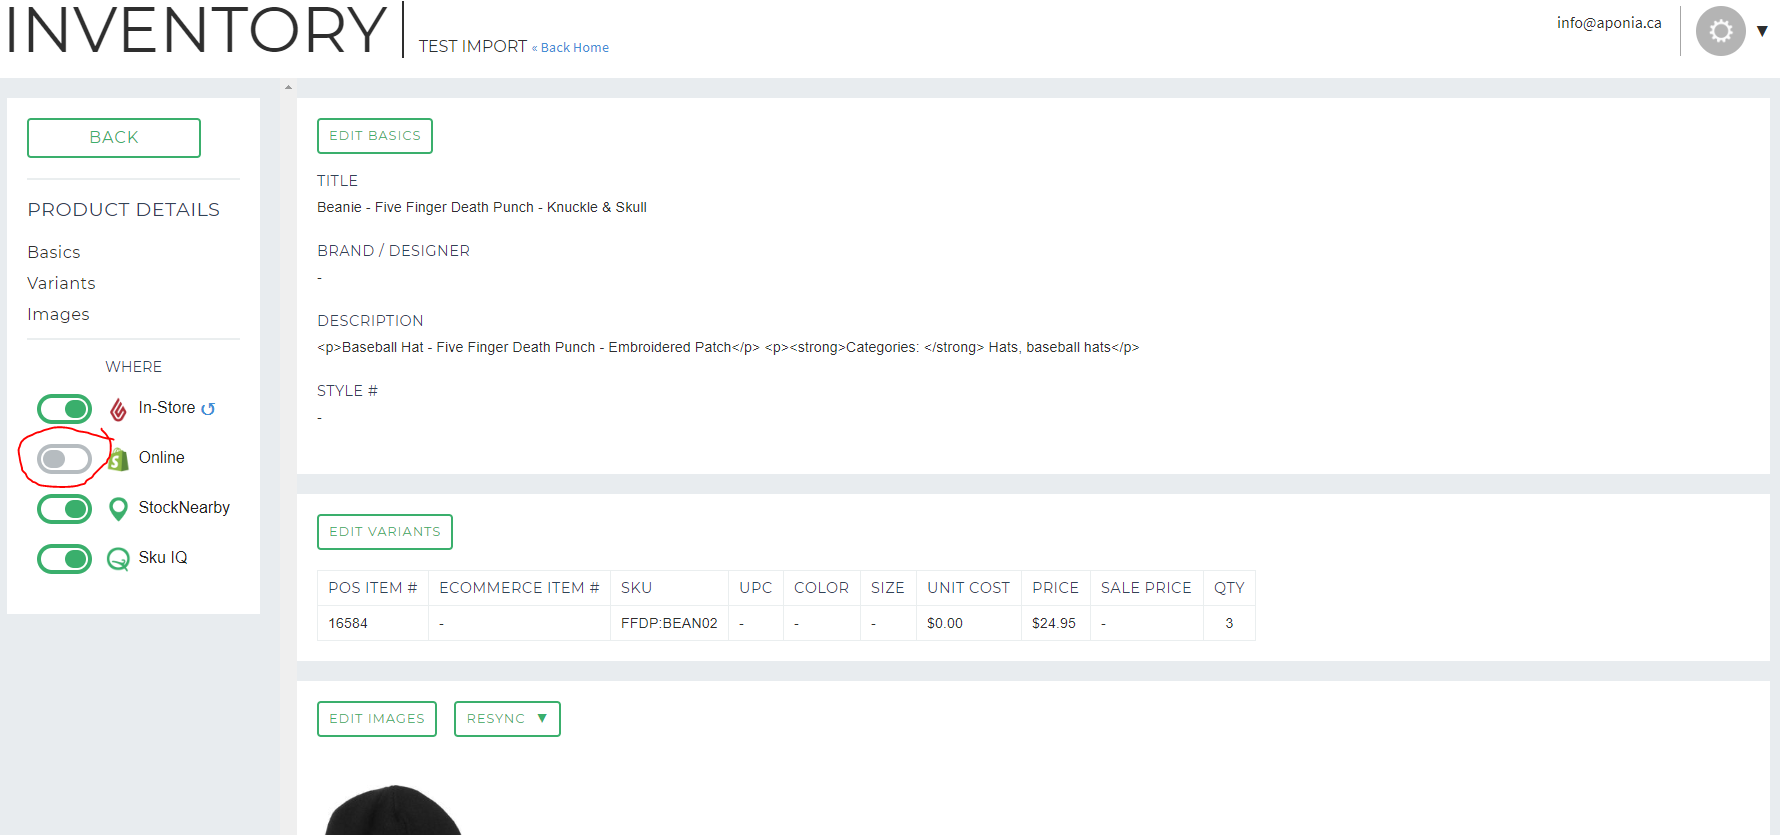Click the info@aponia.ca account email
Viewport: 1780px width, 835px height.
(x=1609, y=23)
